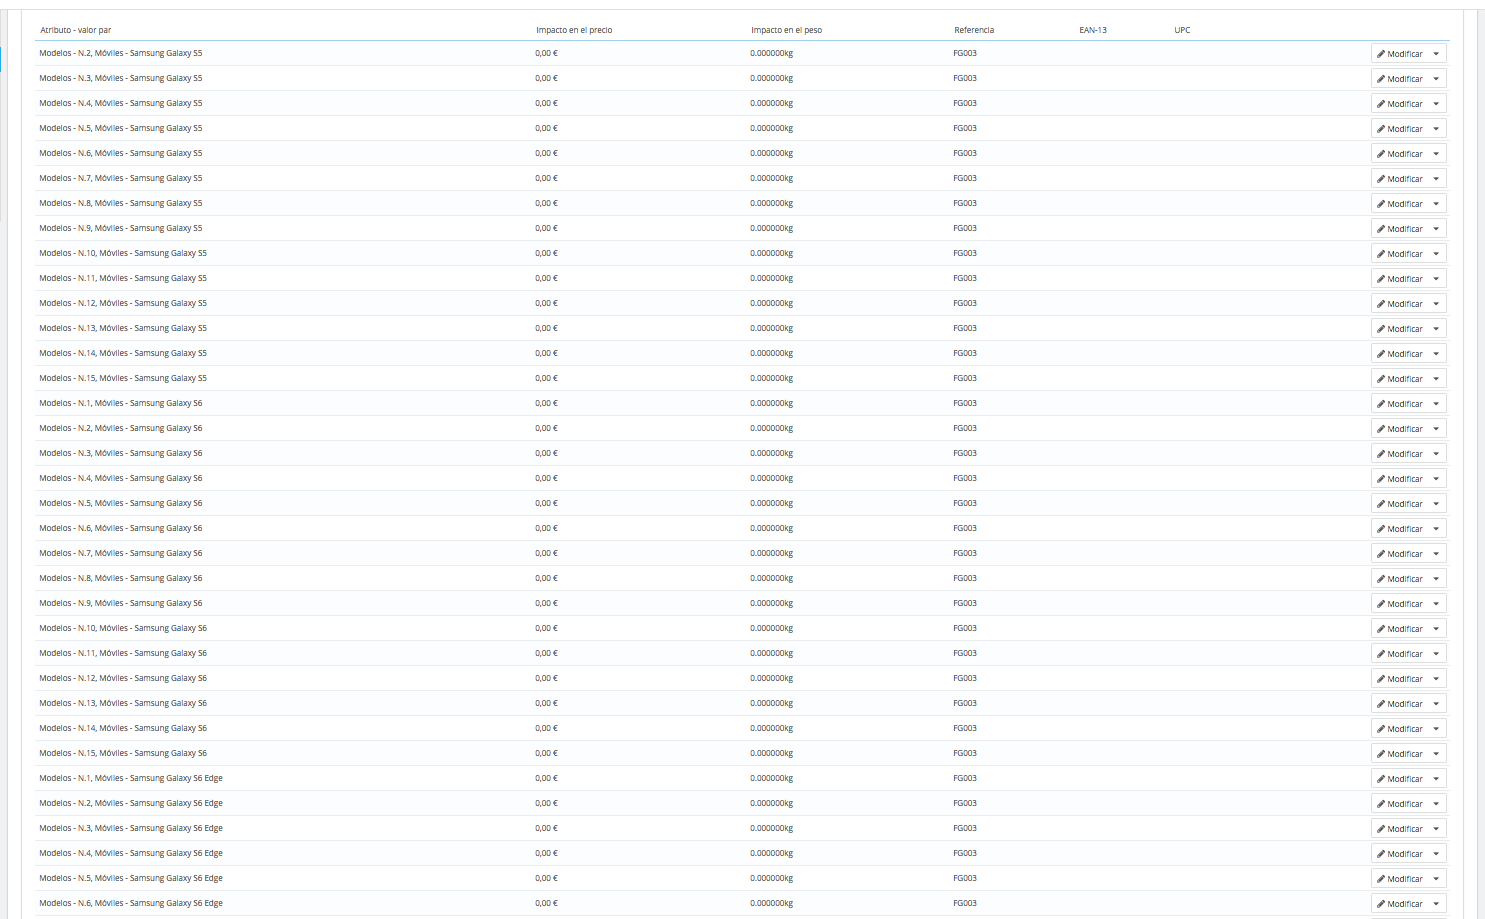Open dropdown caret beside Modificar, N.7 Galaxy S5

coord(1436,179)
